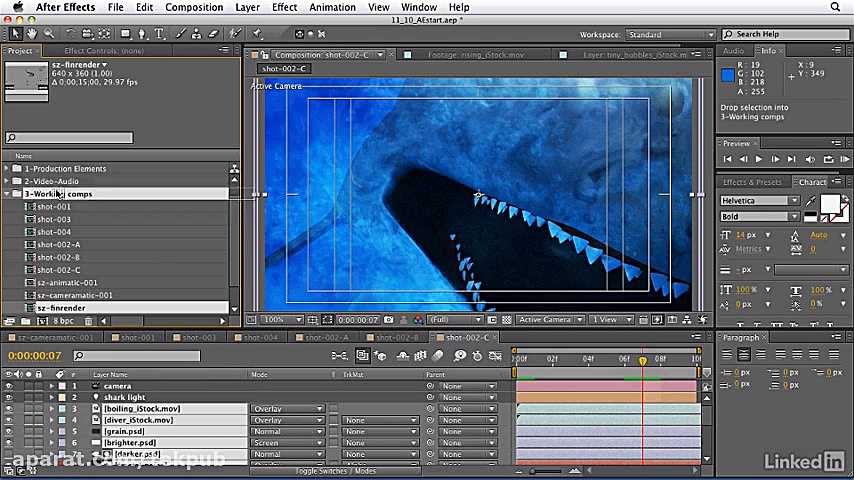This screenshot has height=480, width=854.
Task: Select the Puppet Pin tool
Action: coord(257,34)
